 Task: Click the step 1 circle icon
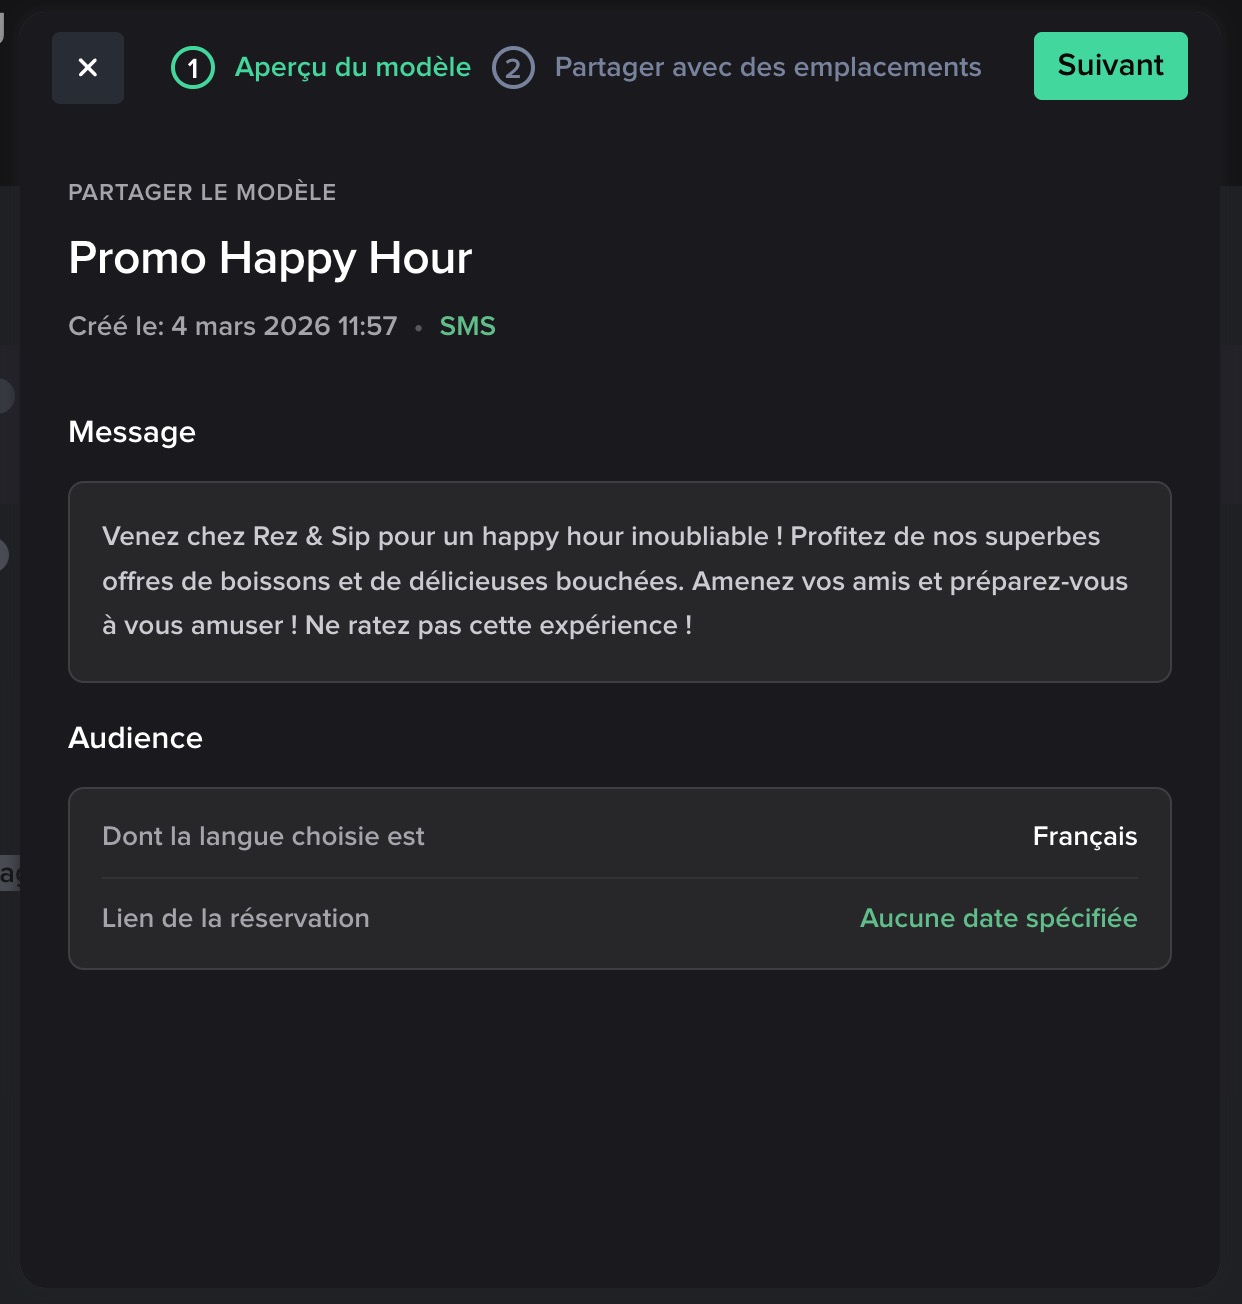(x=193, y=68)
